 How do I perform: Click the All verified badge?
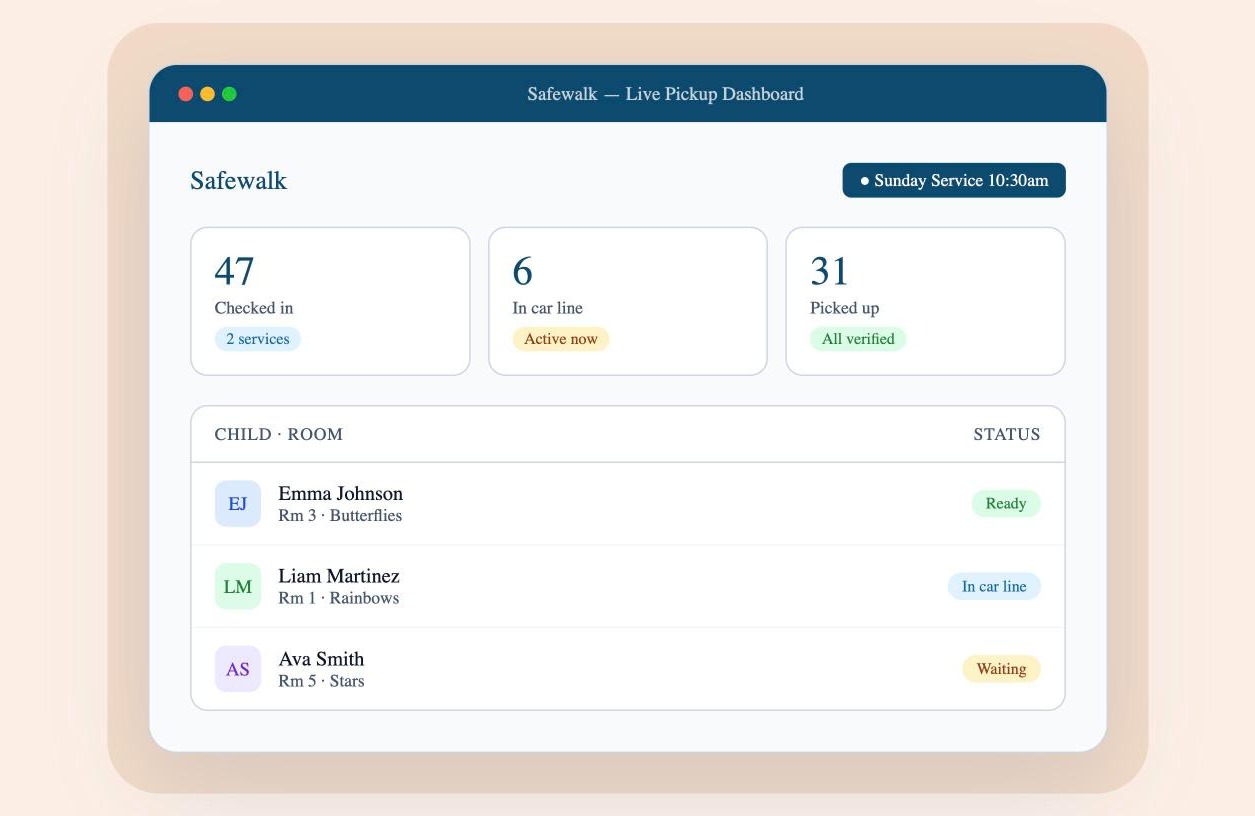(858, 339)
